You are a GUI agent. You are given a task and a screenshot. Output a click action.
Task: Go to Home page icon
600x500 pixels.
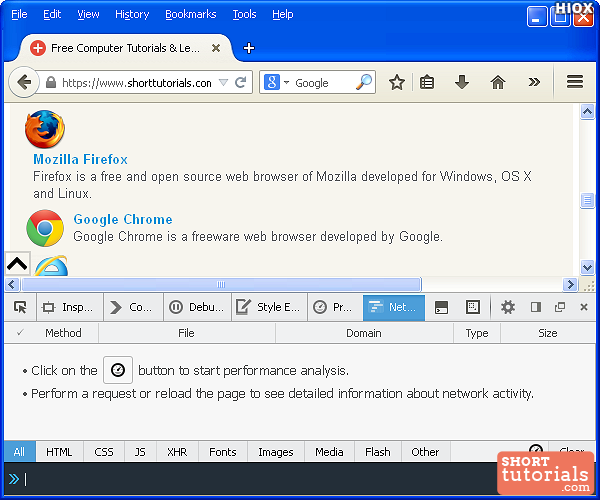(498, 82)
